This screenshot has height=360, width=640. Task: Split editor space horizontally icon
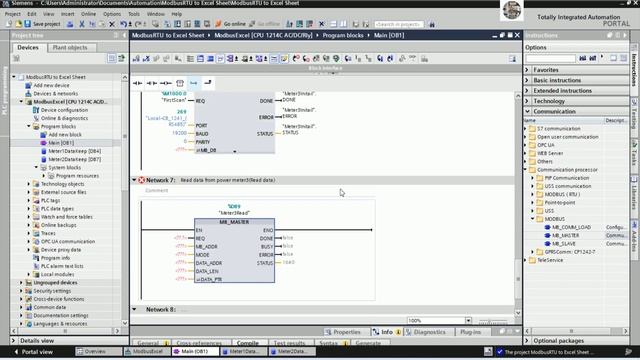click(333, 24)
